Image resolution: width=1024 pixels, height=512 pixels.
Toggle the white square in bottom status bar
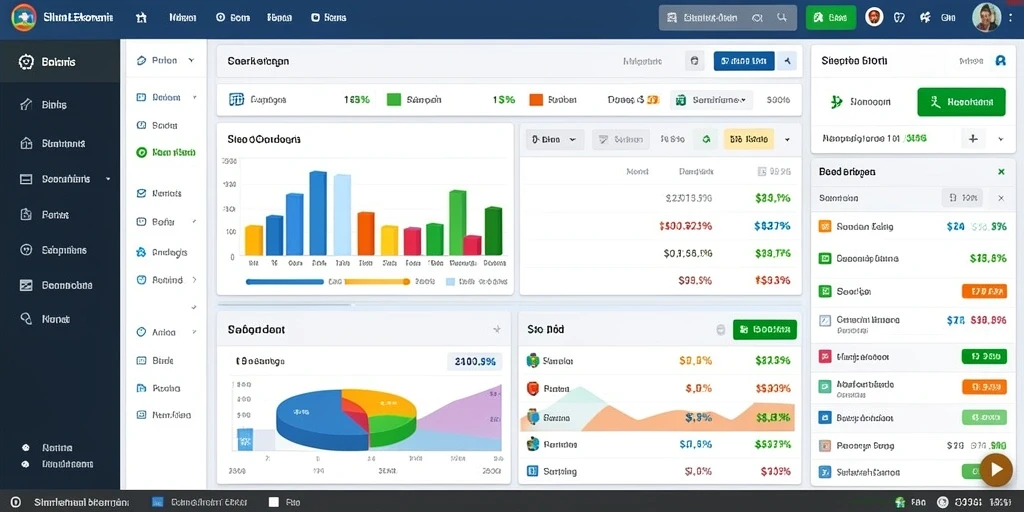274,502
